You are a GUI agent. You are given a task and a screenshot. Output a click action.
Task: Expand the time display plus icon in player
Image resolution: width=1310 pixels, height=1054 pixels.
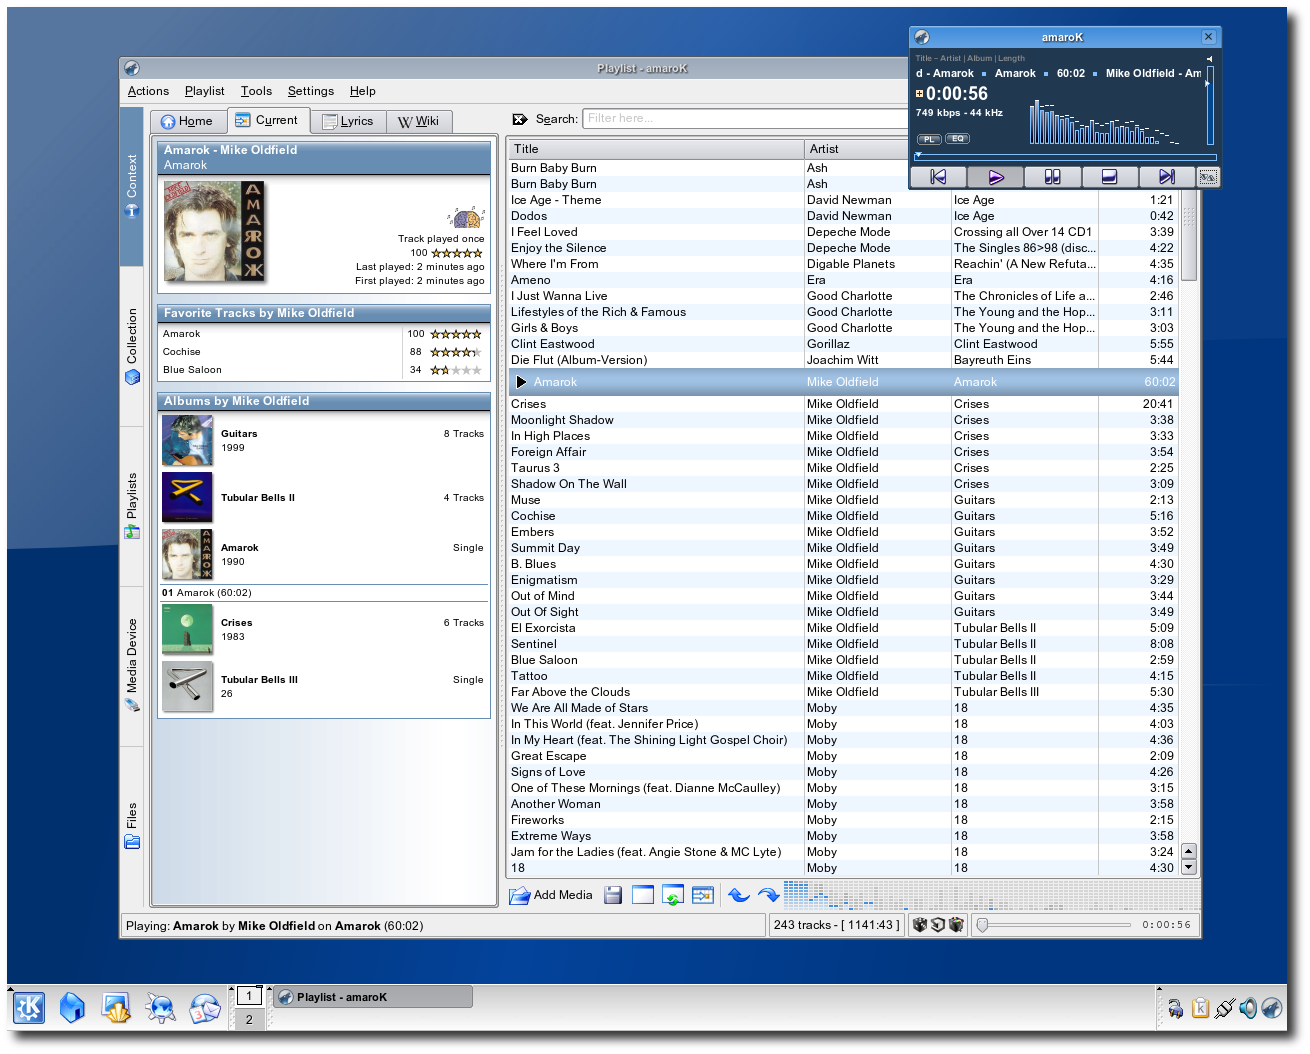click(919, 94)
